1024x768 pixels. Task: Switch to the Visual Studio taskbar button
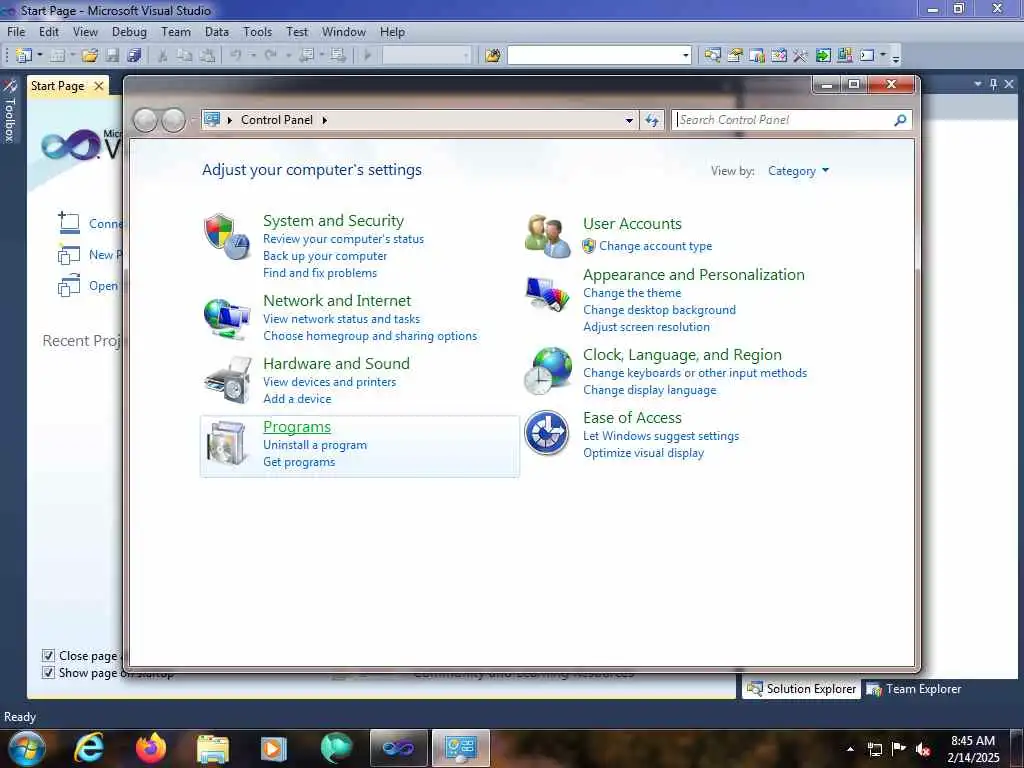tap(398, 748)
